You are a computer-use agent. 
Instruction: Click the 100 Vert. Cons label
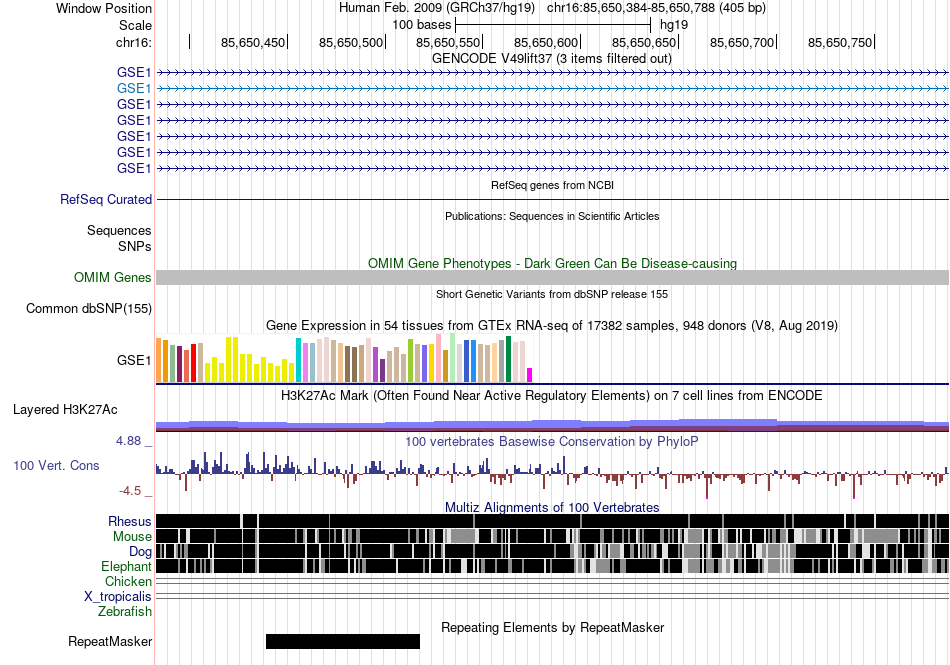coord(56,465)
